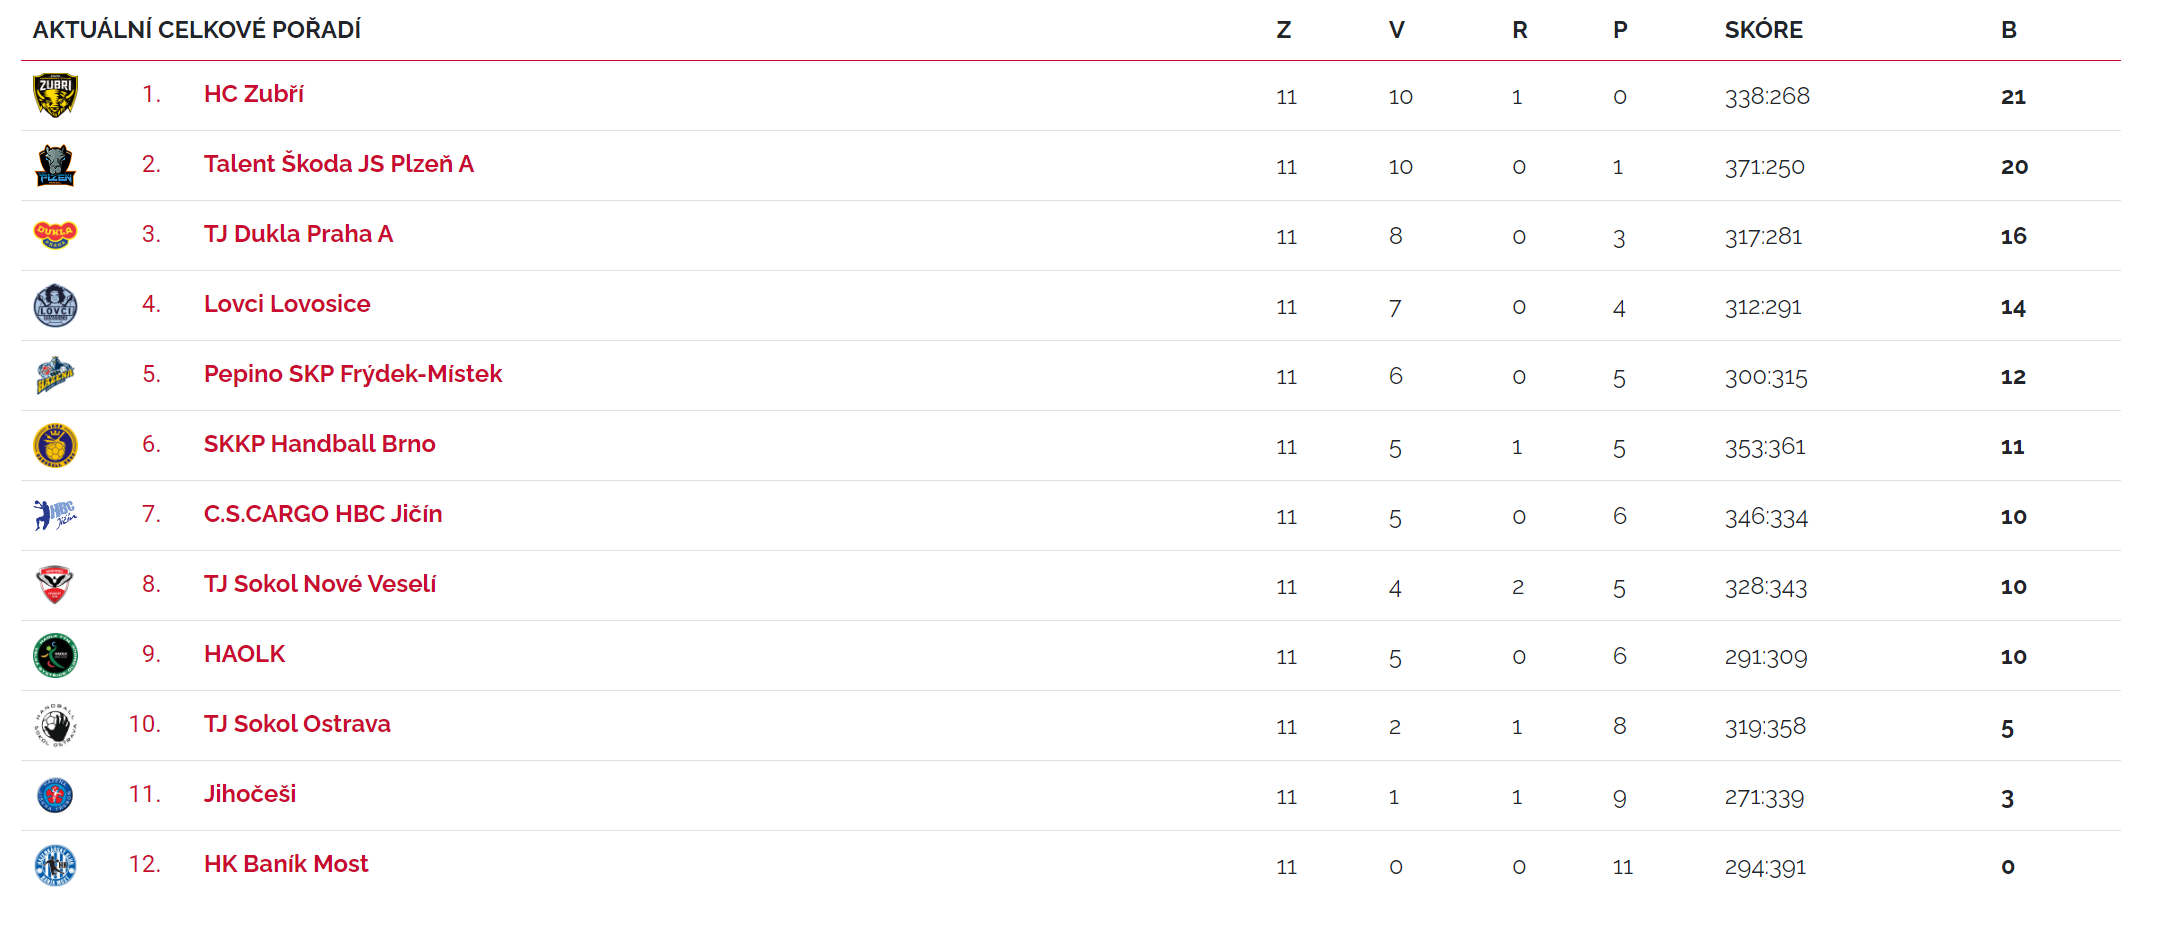
Task: Open the HK Baník Most link
Action: coord(286,864)
